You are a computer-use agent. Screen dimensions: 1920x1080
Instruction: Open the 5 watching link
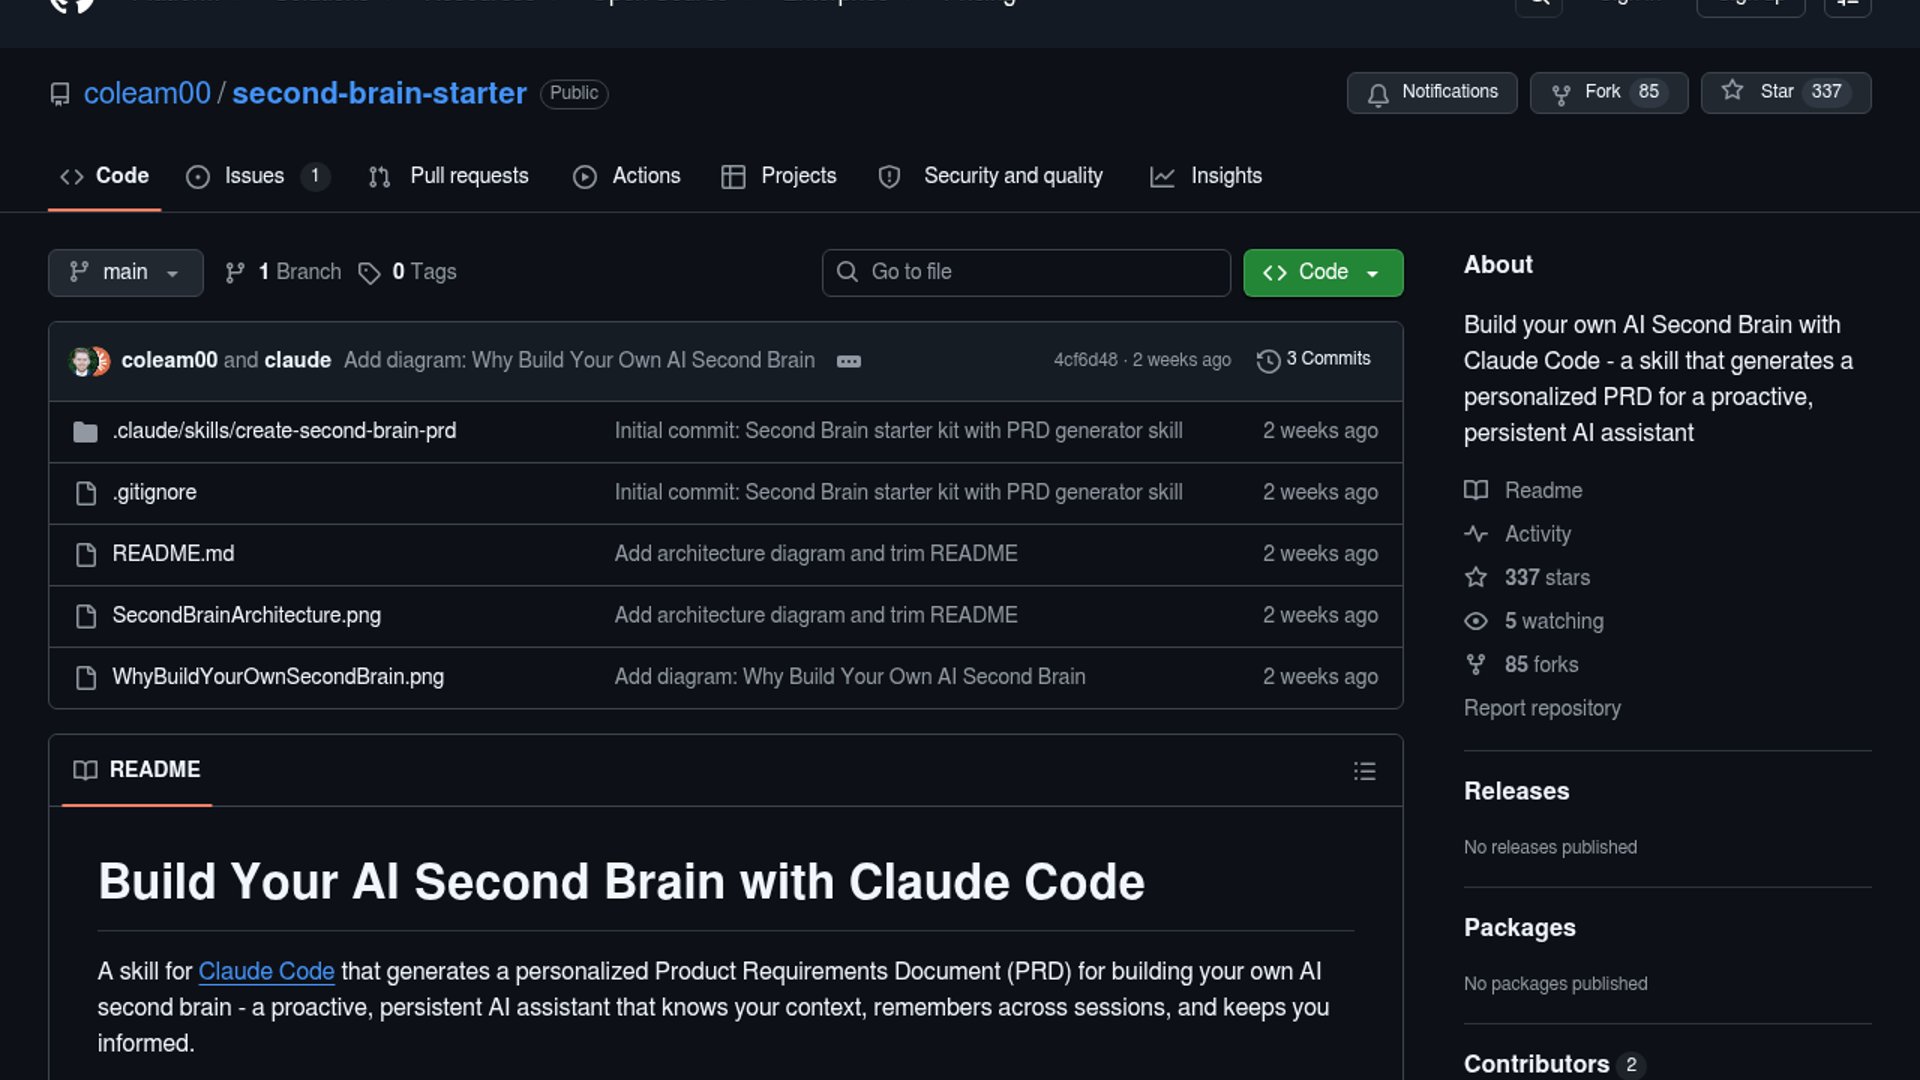click(x=1553, y=621)
